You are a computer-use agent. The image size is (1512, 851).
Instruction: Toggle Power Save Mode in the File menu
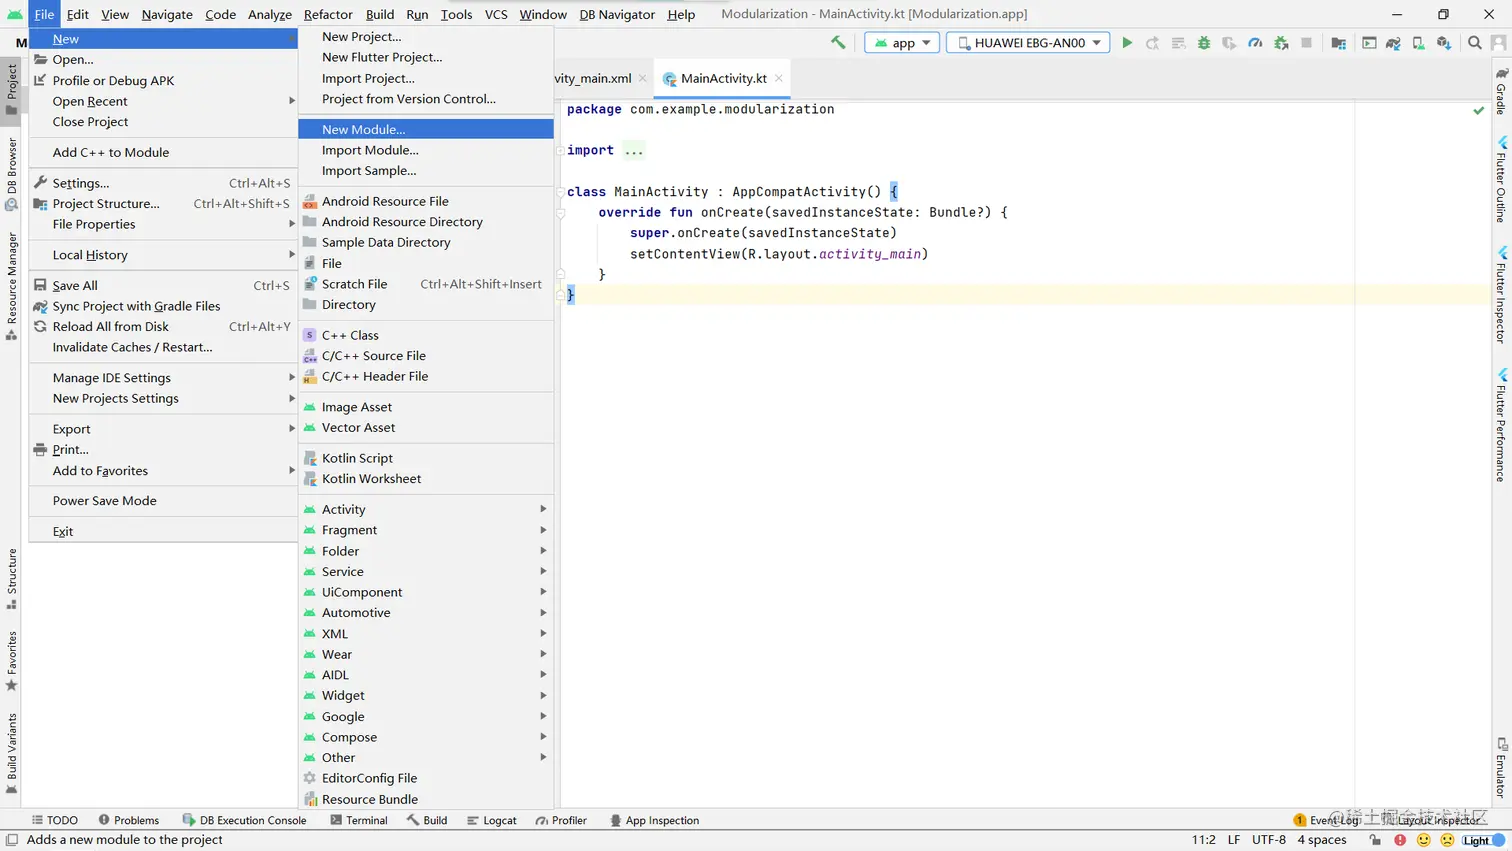pos(163,501)
